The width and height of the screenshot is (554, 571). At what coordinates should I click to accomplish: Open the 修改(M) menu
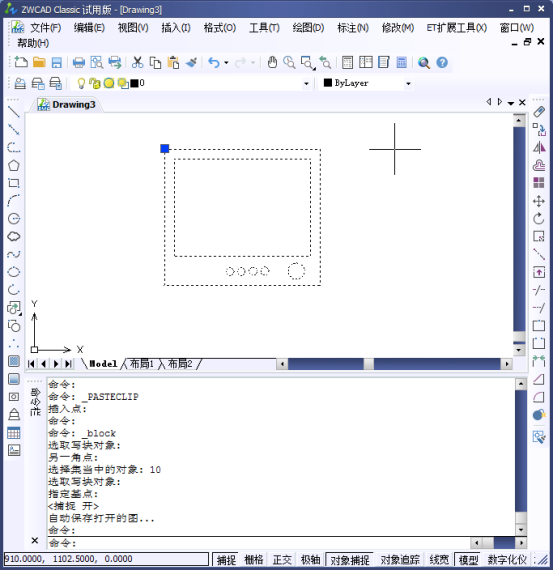pyautogui.click(x=398, y=28)
